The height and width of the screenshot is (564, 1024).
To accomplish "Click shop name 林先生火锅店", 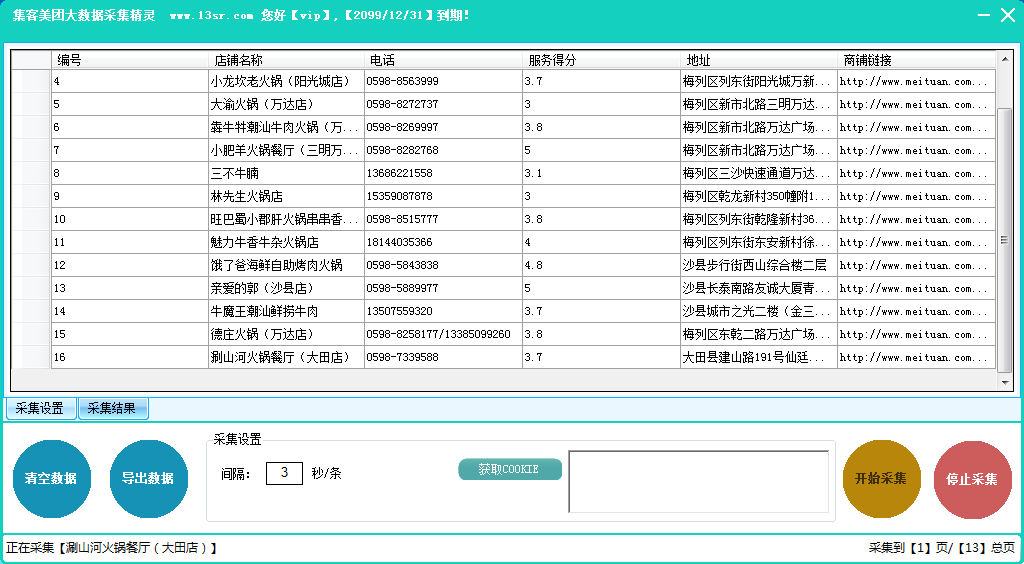I will 246,196.
